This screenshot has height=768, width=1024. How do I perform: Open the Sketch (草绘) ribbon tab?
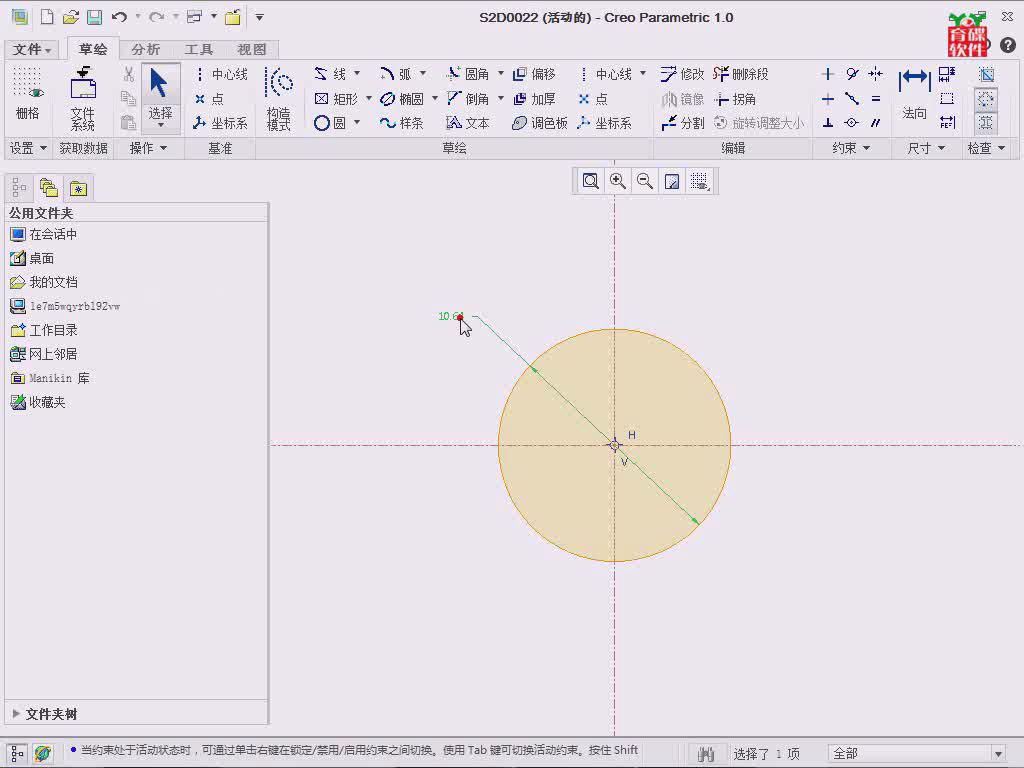[x=93, y=50]
